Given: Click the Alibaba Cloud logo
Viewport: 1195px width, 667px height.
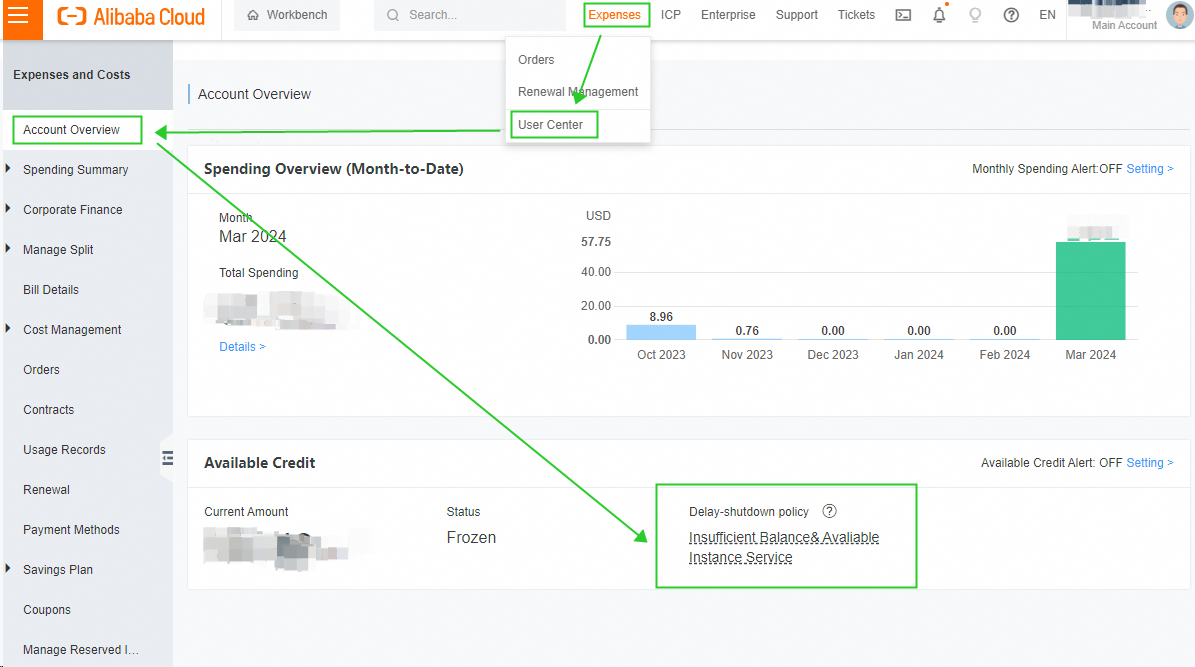Looking at the screenshot, I should (132, 16).
